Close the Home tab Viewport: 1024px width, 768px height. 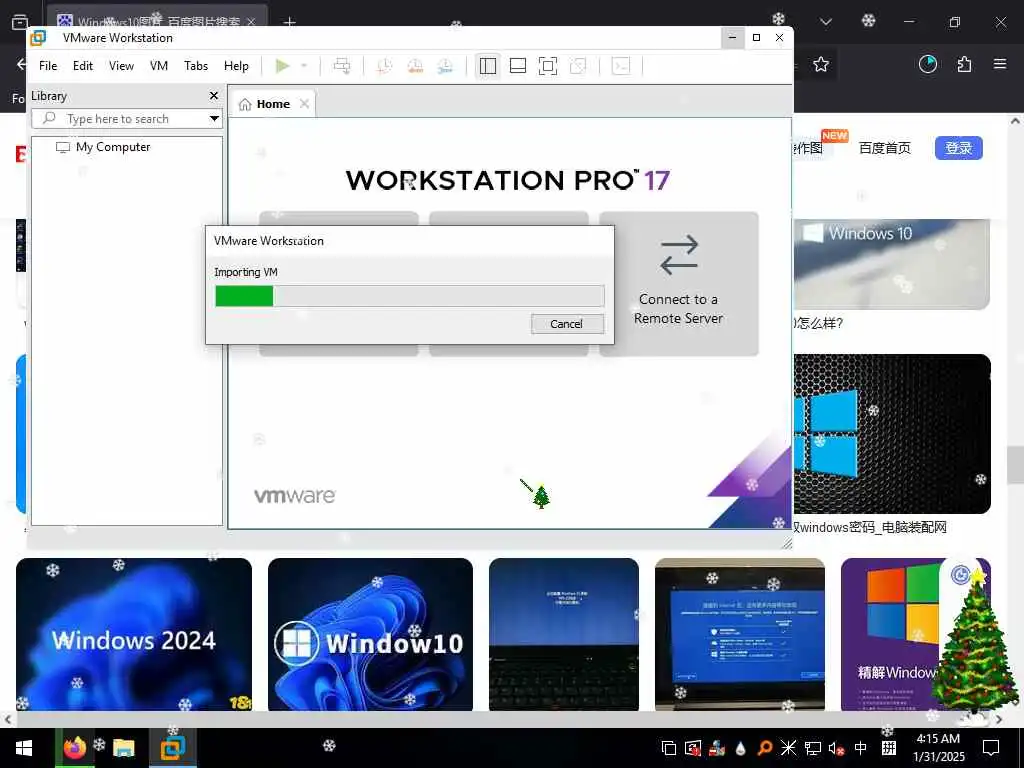click(304, 104)
